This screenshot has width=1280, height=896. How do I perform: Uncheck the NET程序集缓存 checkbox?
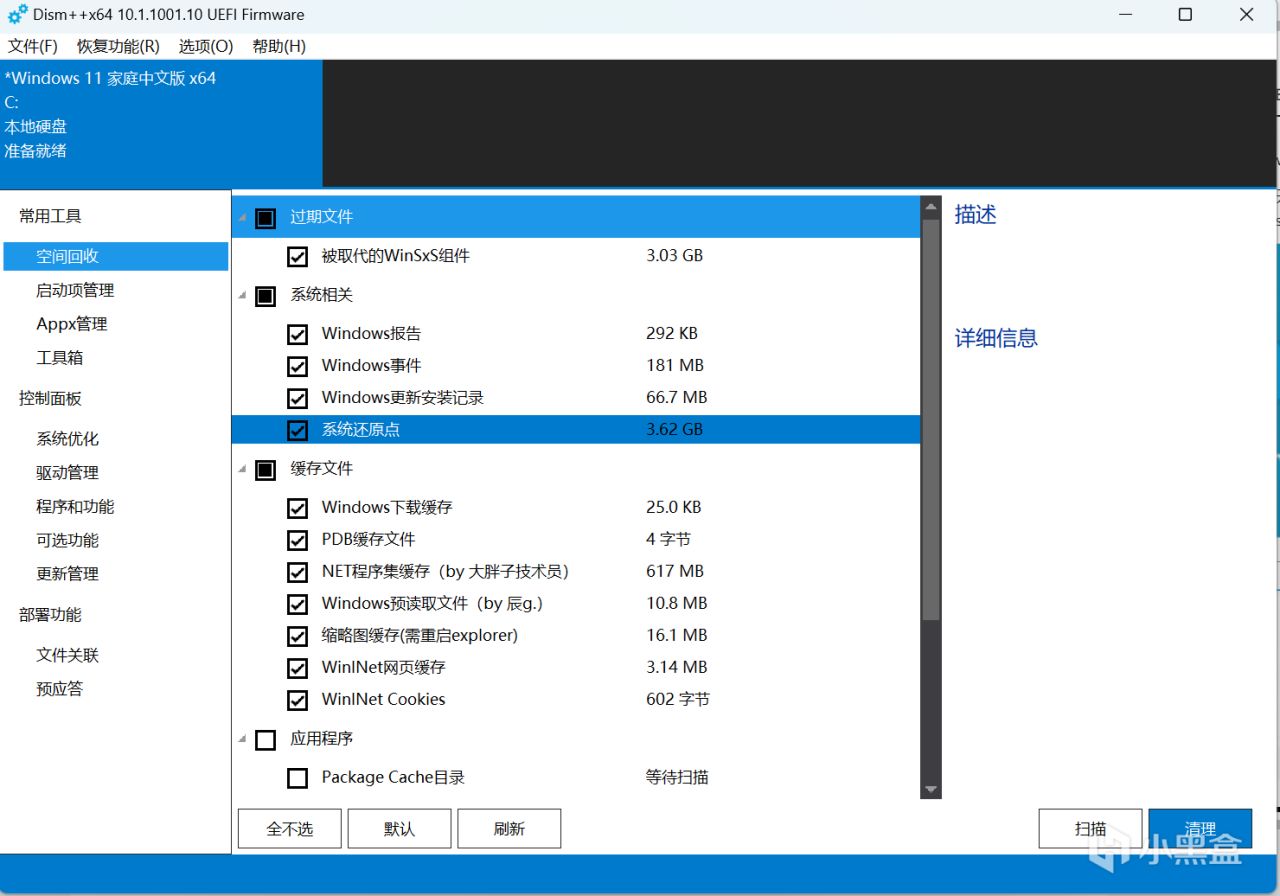click(297, 572)
